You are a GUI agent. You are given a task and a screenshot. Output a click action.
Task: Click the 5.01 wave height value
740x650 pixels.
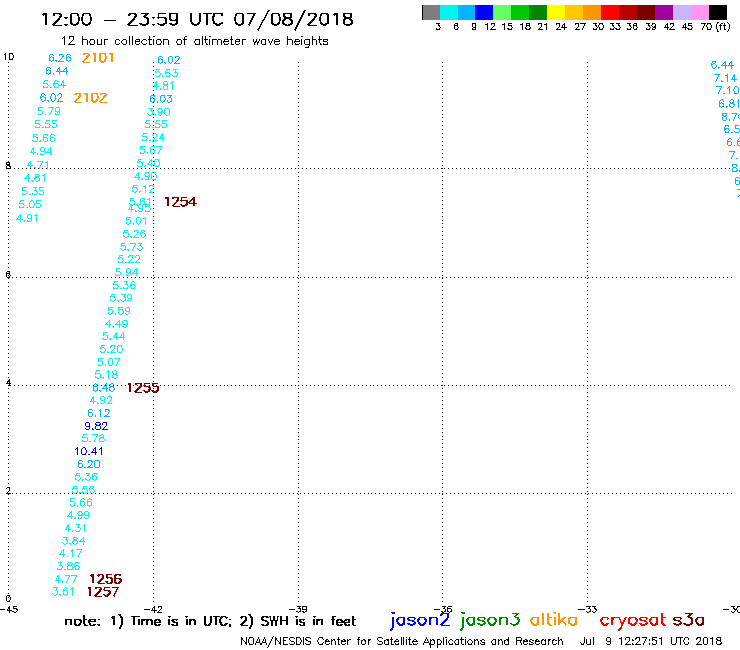pos(136,221)
